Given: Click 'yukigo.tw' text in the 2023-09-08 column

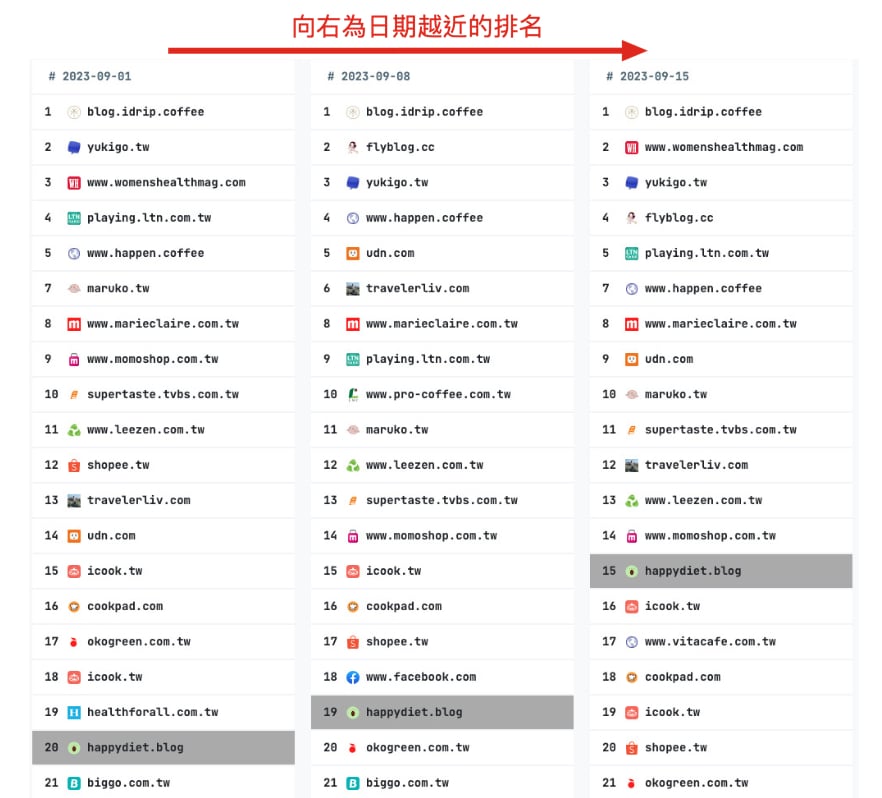Looking at the screenshot, I should tap(397, 183).
